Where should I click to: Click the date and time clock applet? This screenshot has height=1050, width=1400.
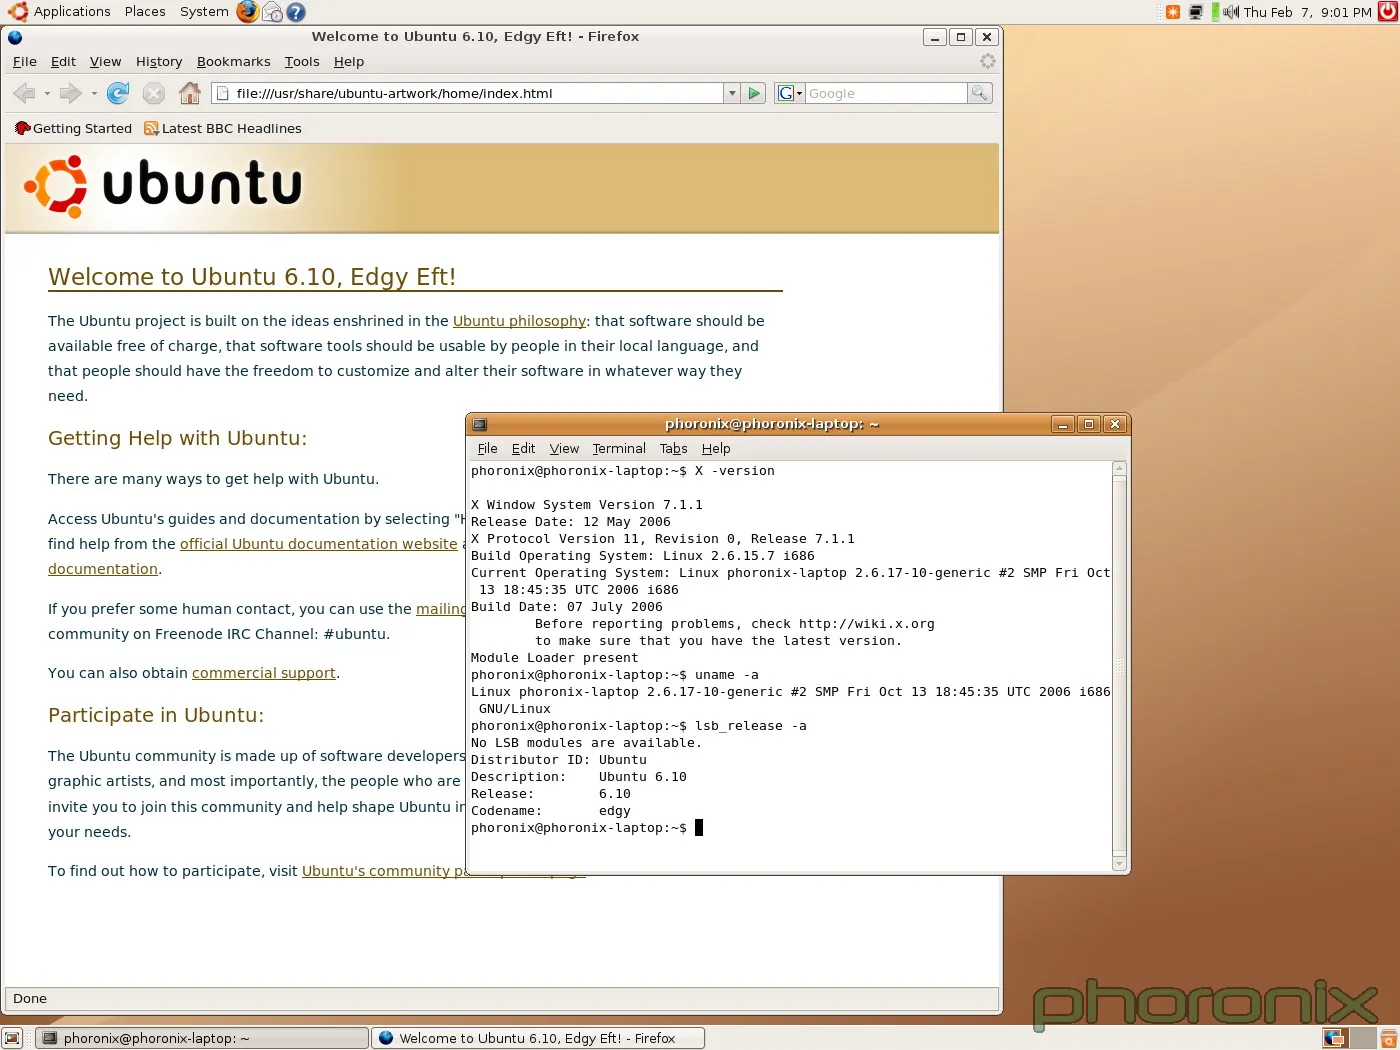pos(1307,12)
